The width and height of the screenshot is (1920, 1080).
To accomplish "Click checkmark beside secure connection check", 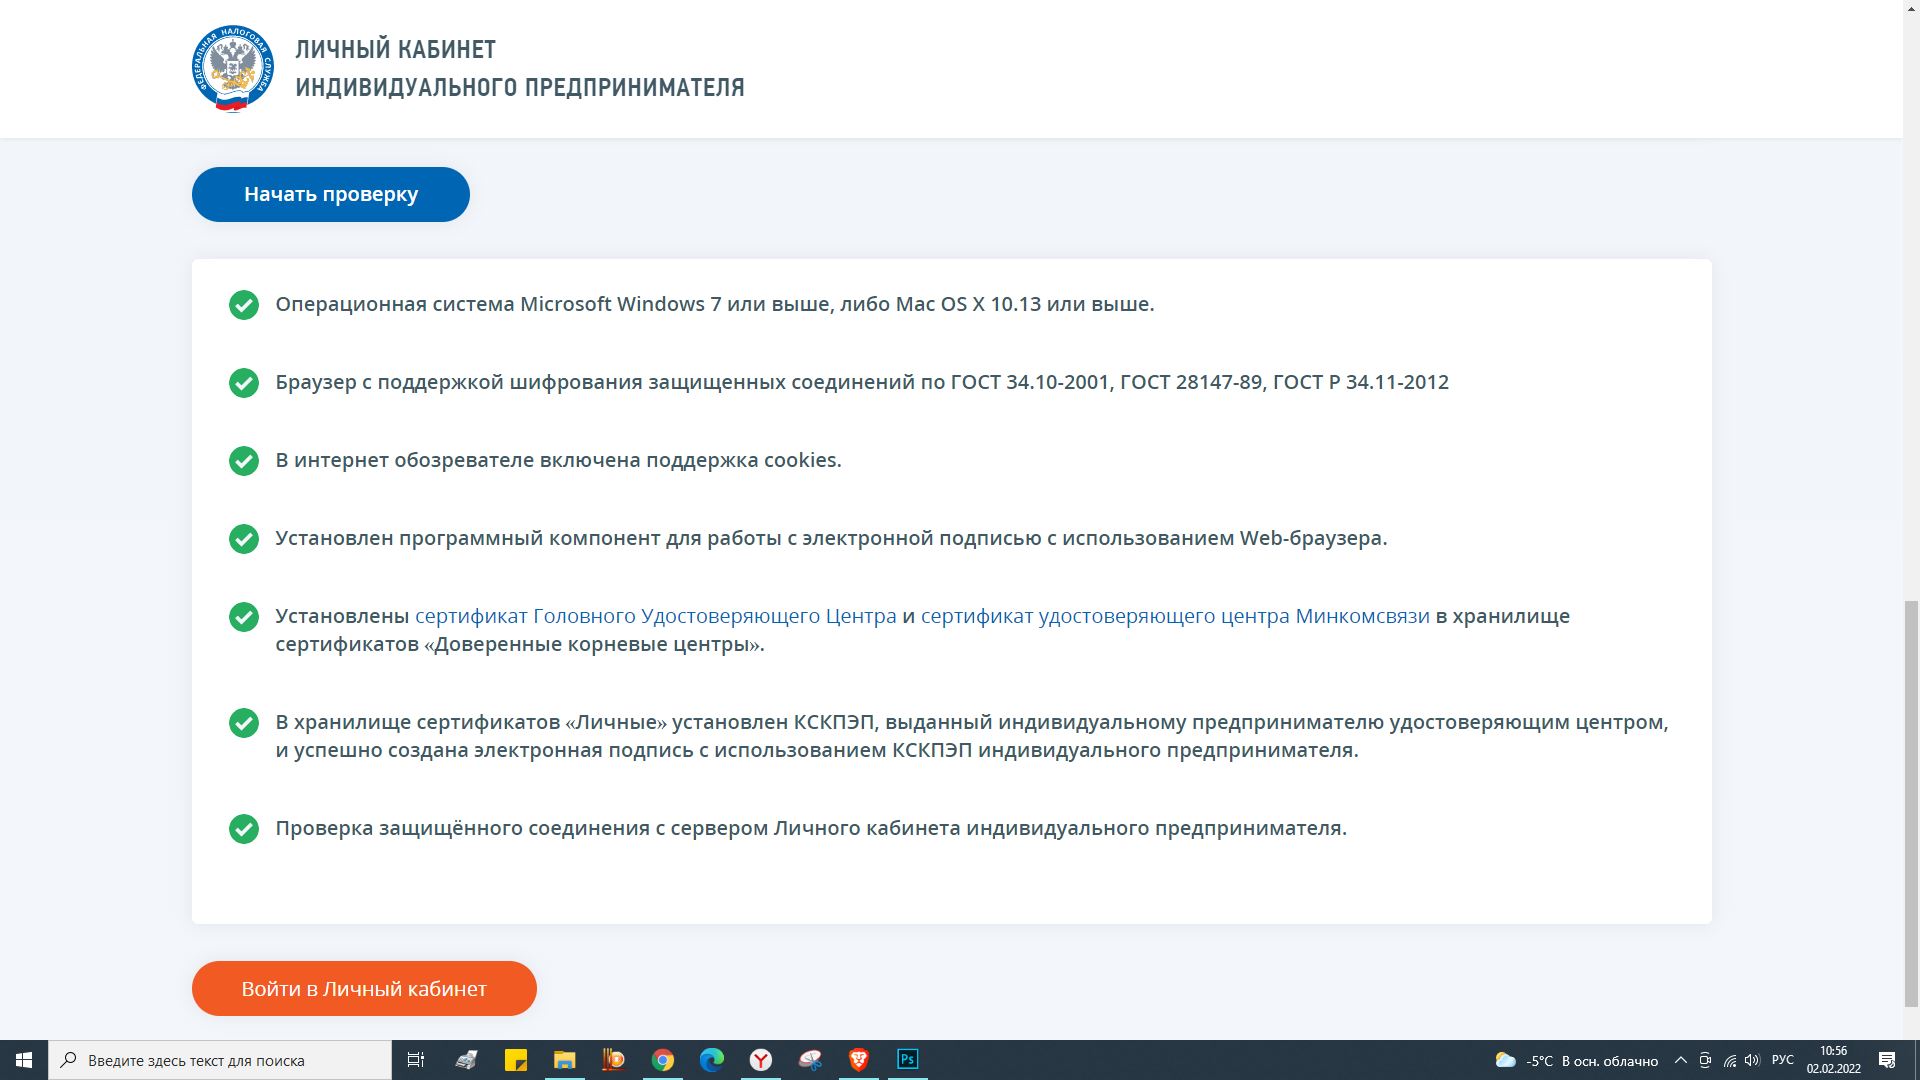I will pyautogui.click(x=244, y=829).
